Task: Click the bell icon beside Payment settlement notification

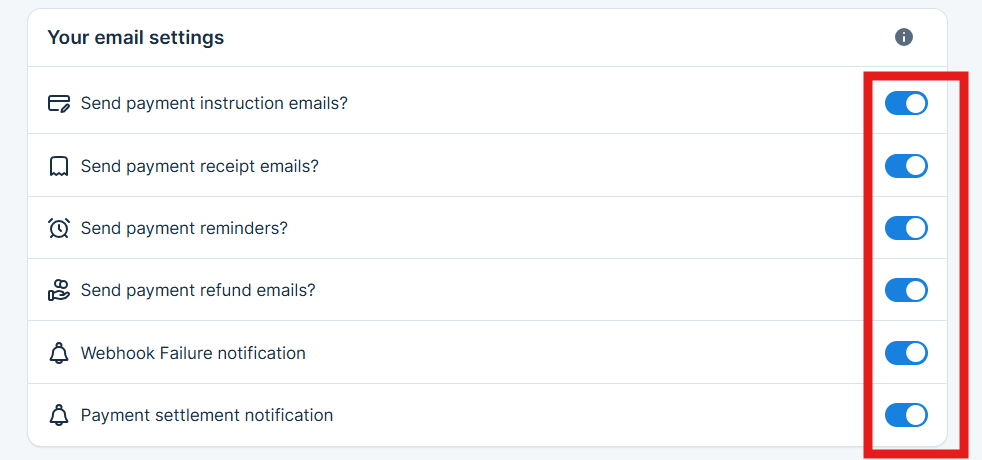Action: (59, 415)
